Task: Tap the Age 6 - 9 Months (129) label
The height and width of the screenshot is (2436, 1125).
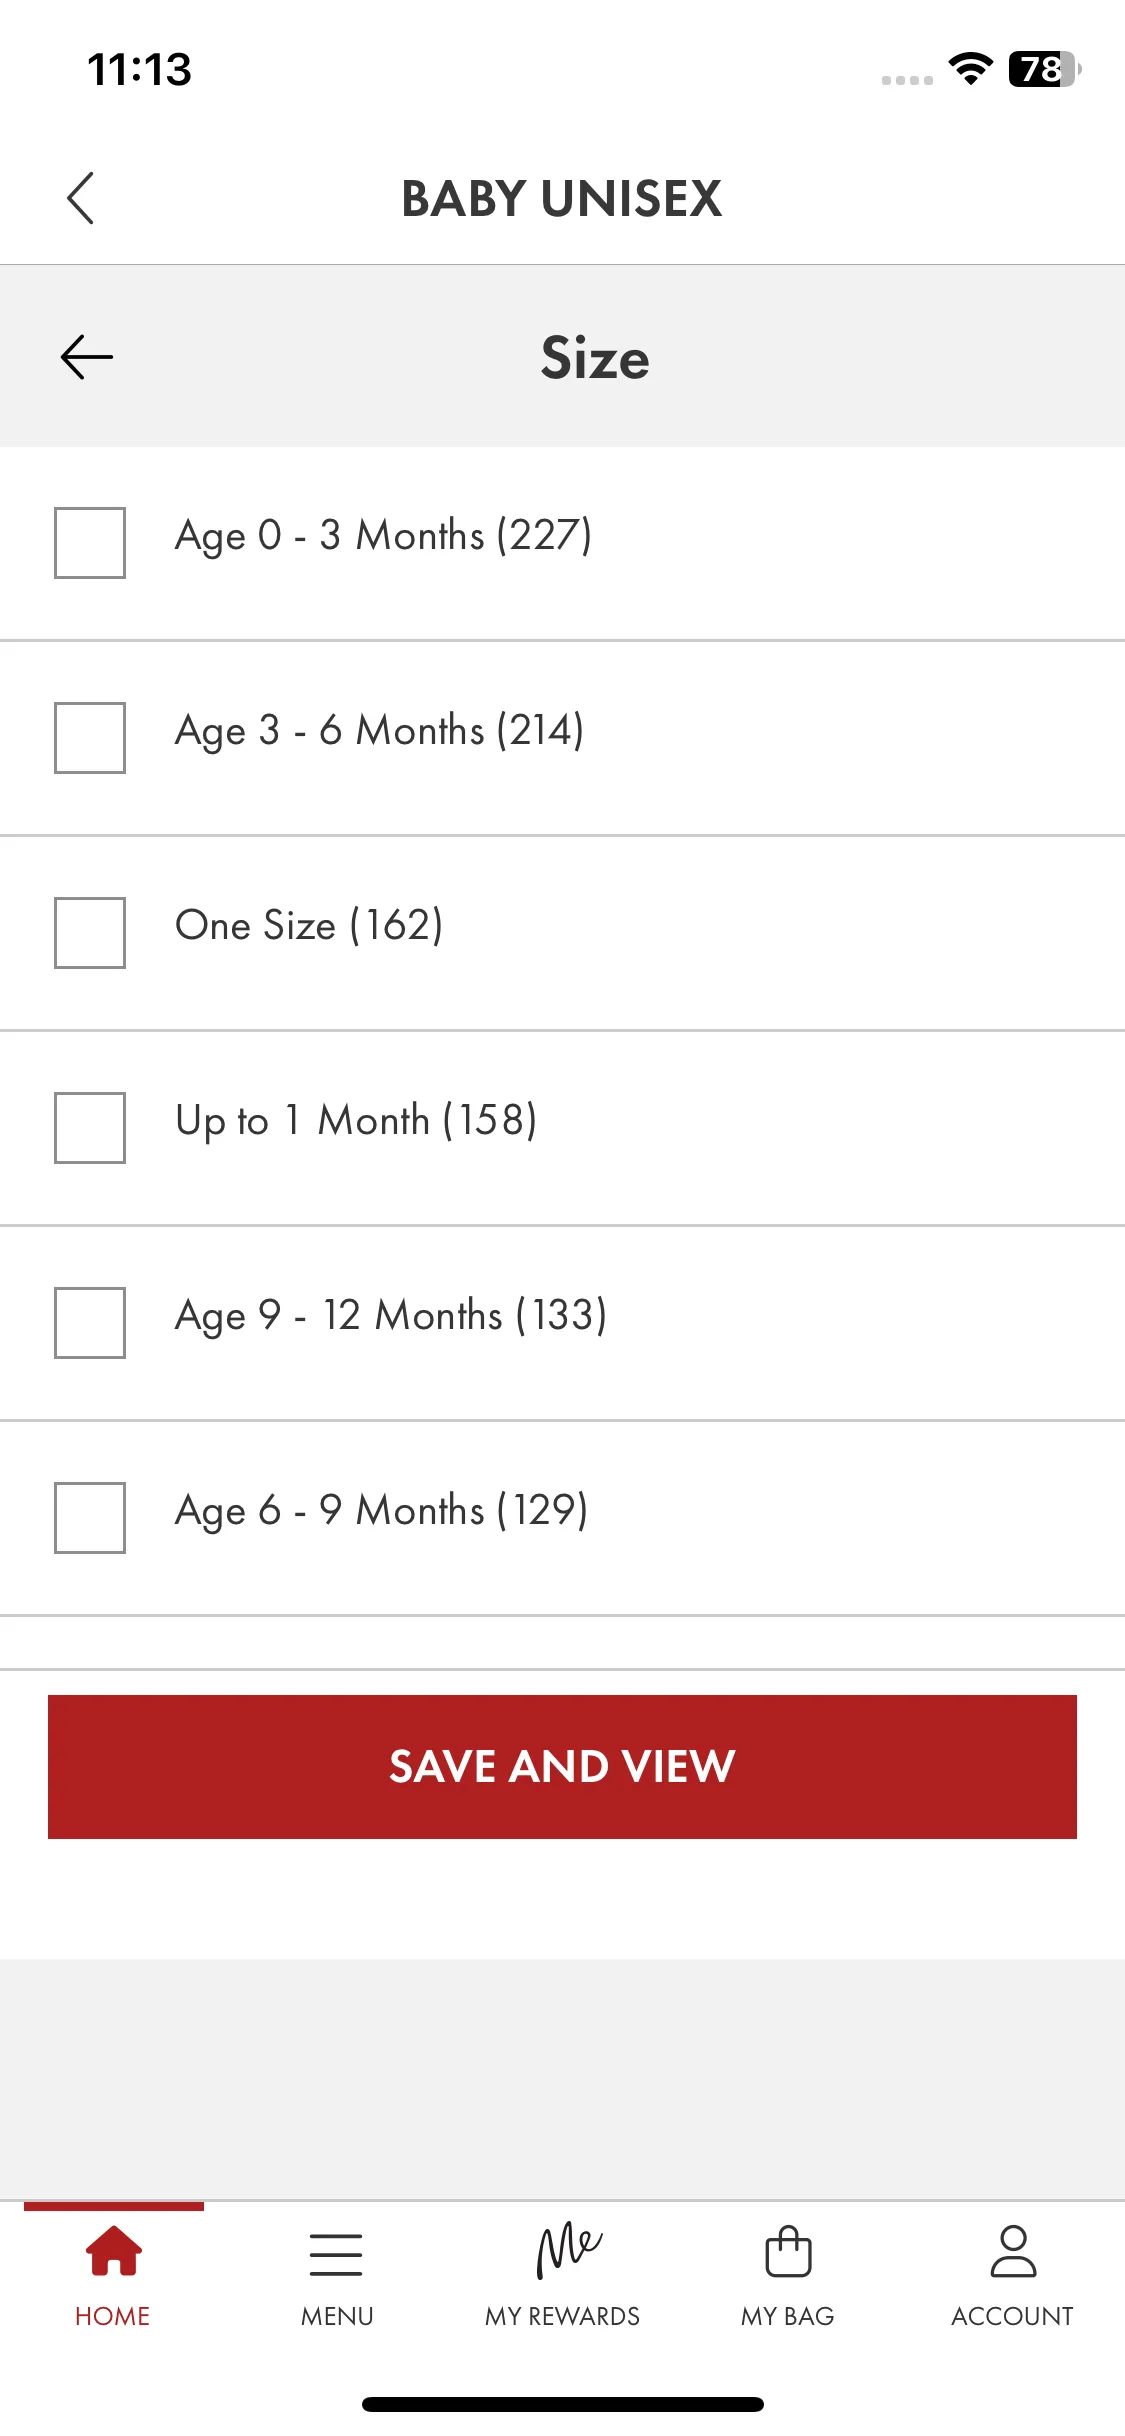Action: pyautogui.click(x=382, y=1511)
